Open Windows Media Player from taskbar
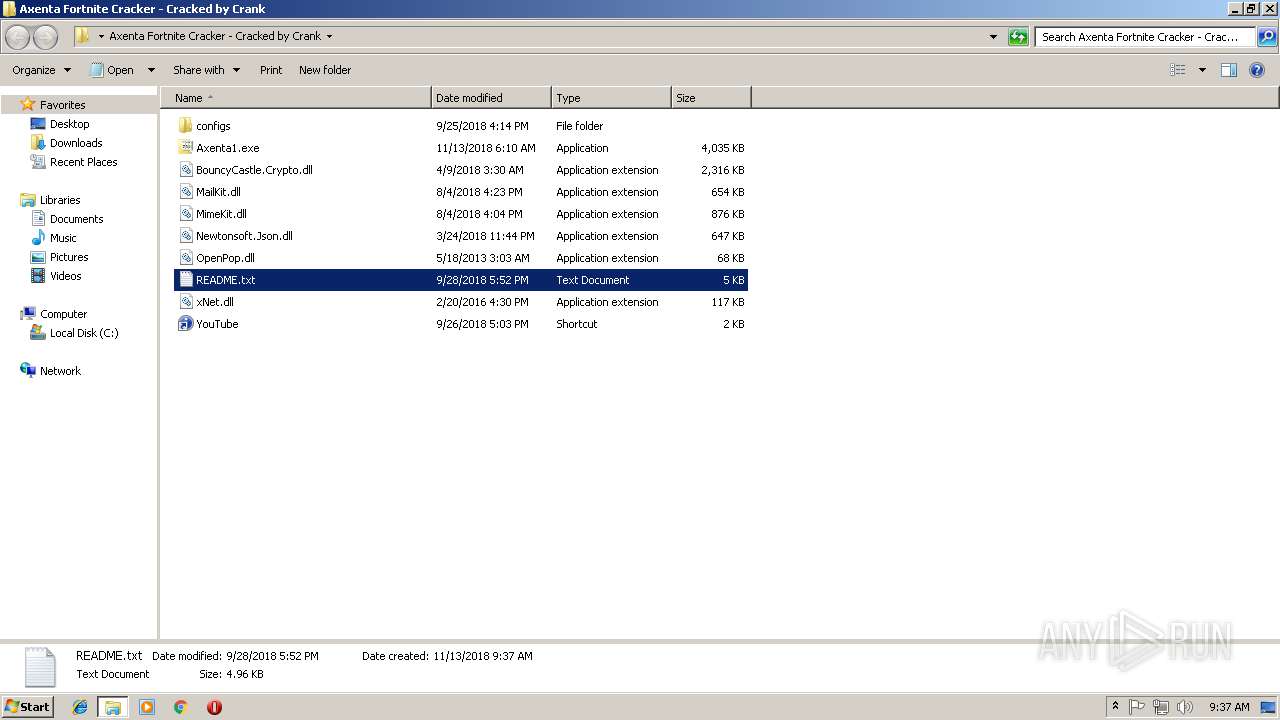Screen dimensions: 1280x720 147,707
